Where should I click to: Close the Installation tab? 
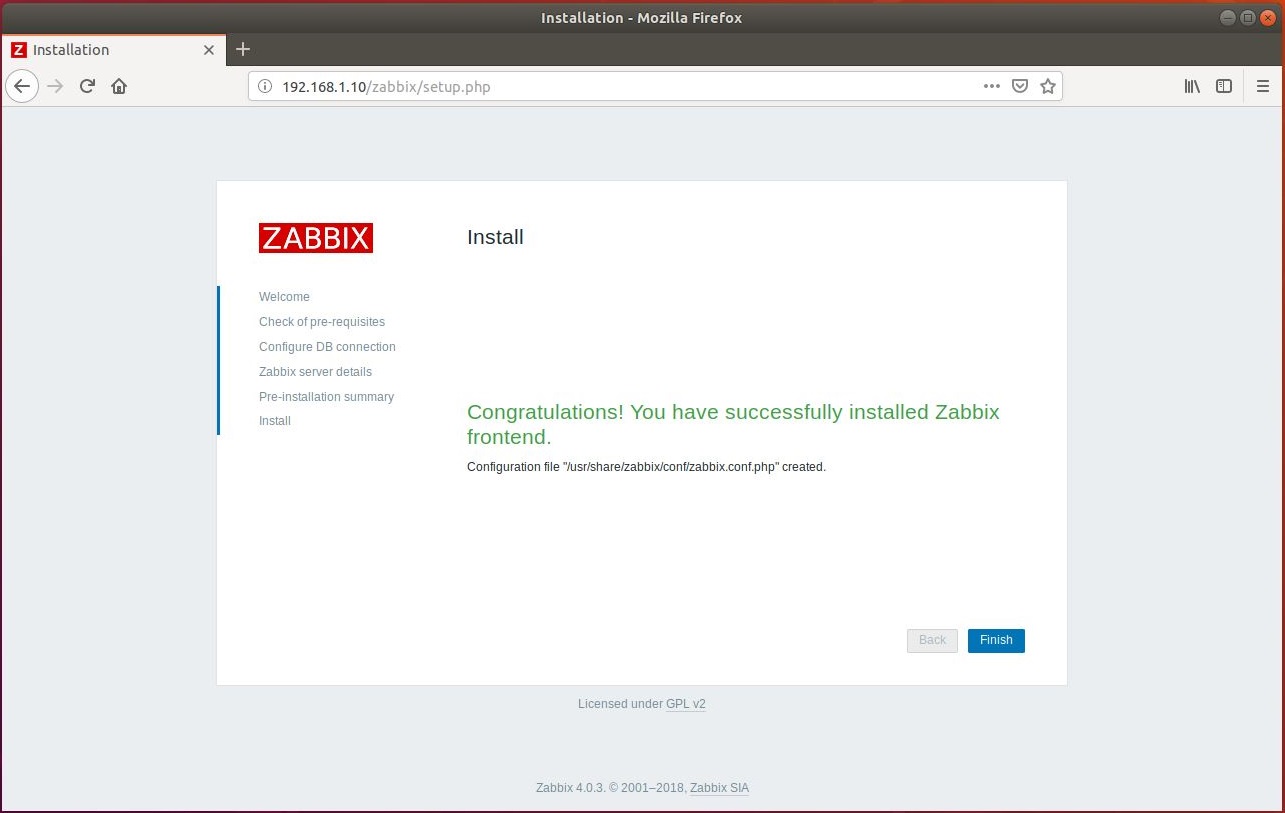click(x=209, y=50)
